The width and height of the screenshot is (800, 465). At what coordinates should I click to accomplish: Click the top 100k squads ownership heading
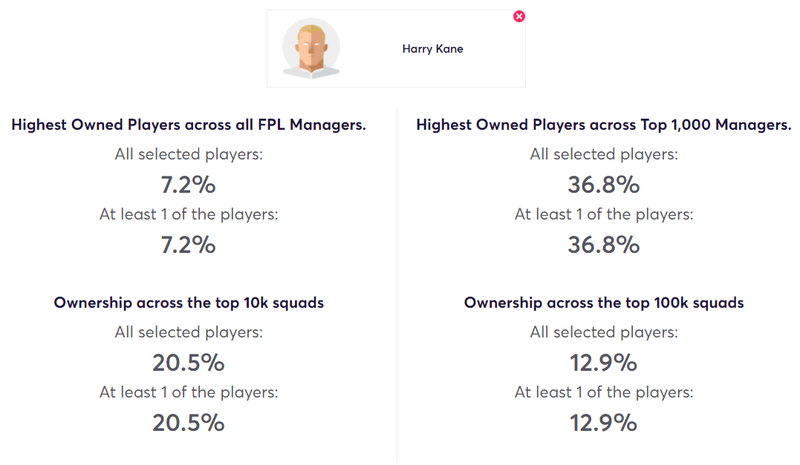click(604, 303)
